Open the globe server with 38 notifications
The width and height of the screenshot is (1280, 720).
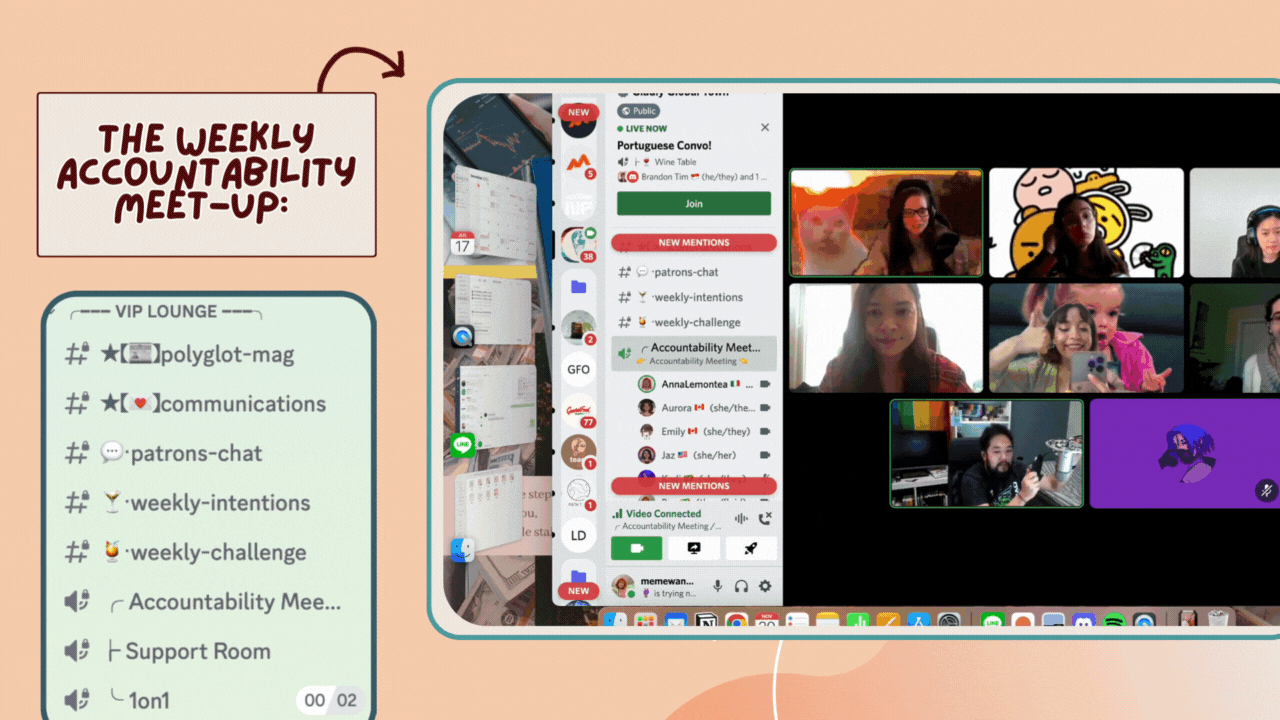click(x=578, y=244)
